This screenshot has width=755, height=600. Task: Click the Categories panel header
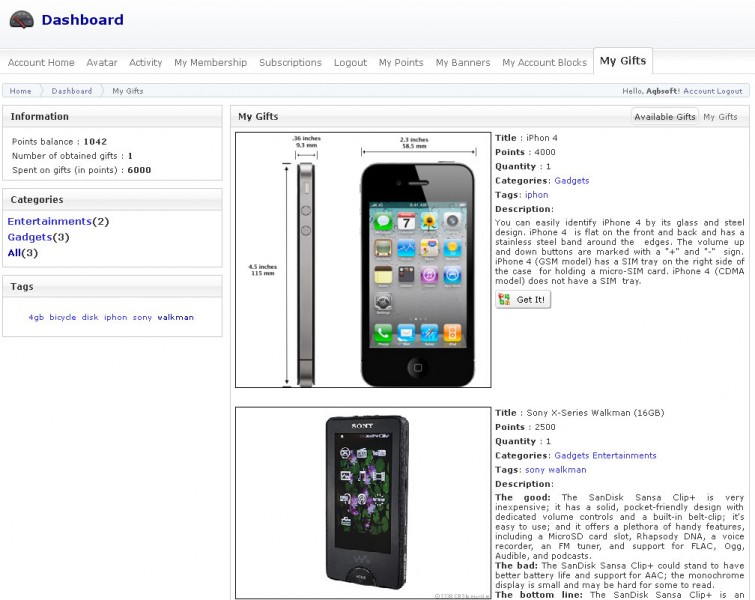(112, 199)
